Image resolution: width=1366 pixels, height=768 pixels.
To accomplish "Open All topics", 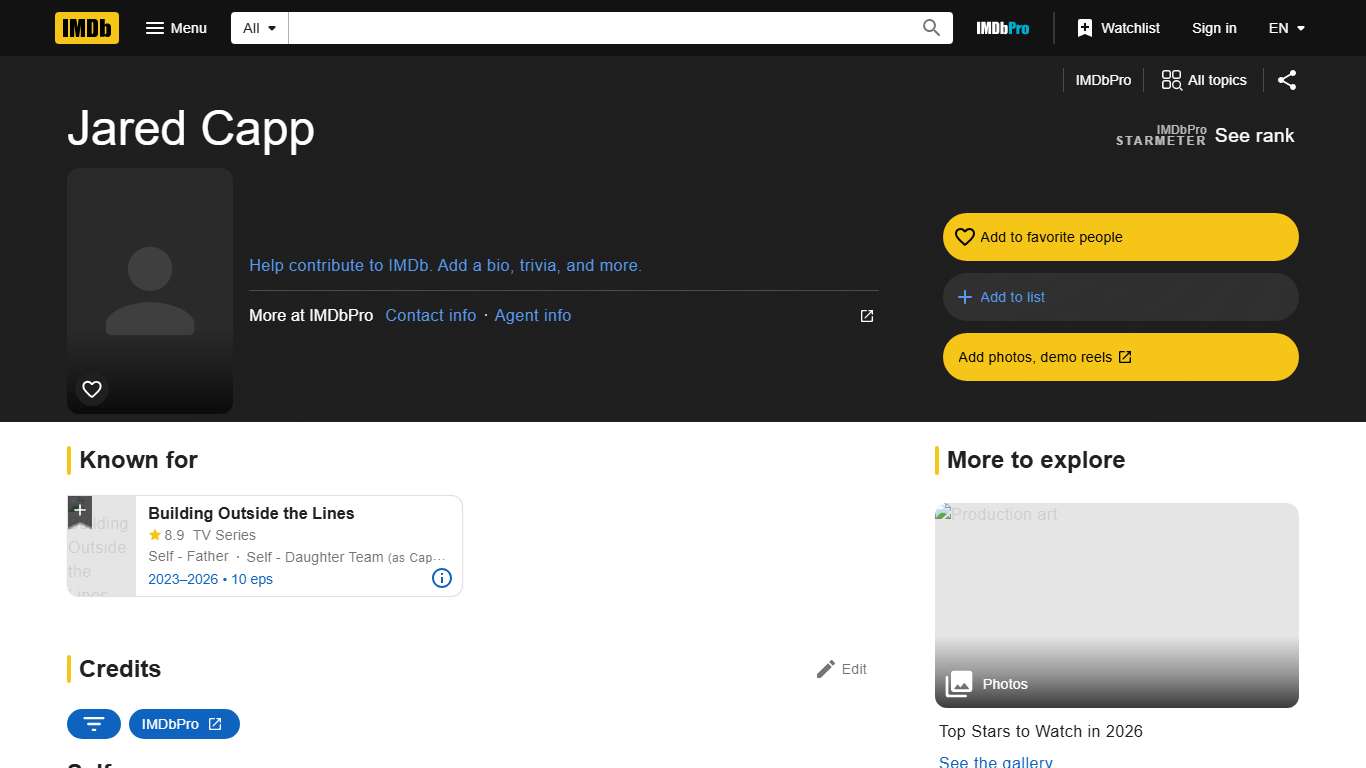I will point(1204,80).
